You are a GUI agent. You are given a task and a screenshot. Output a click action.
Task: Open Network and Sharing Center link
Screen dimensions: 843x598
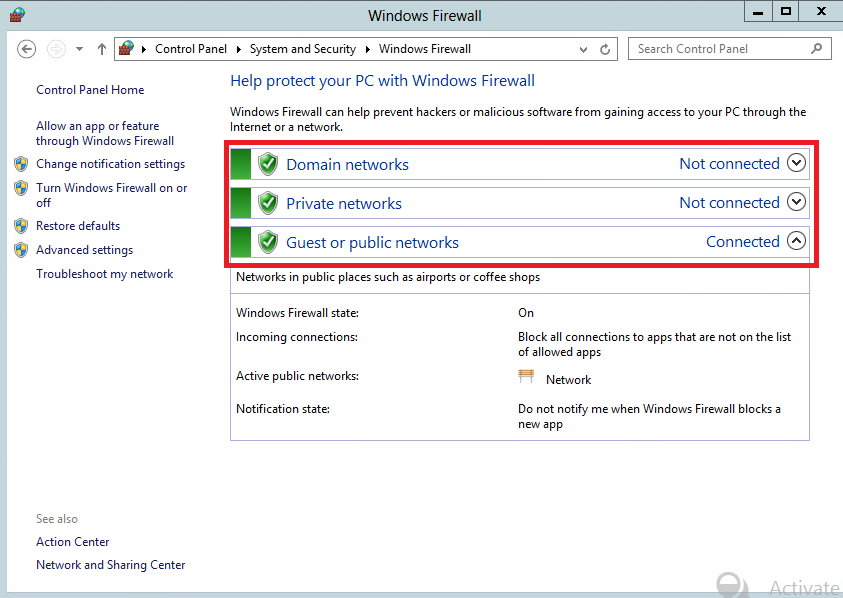pyautogui.click(x=110, y=565)
